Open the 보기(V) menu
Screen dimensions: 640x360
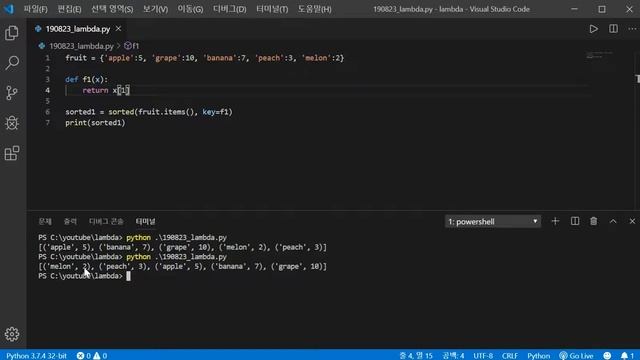coord(155,9)
